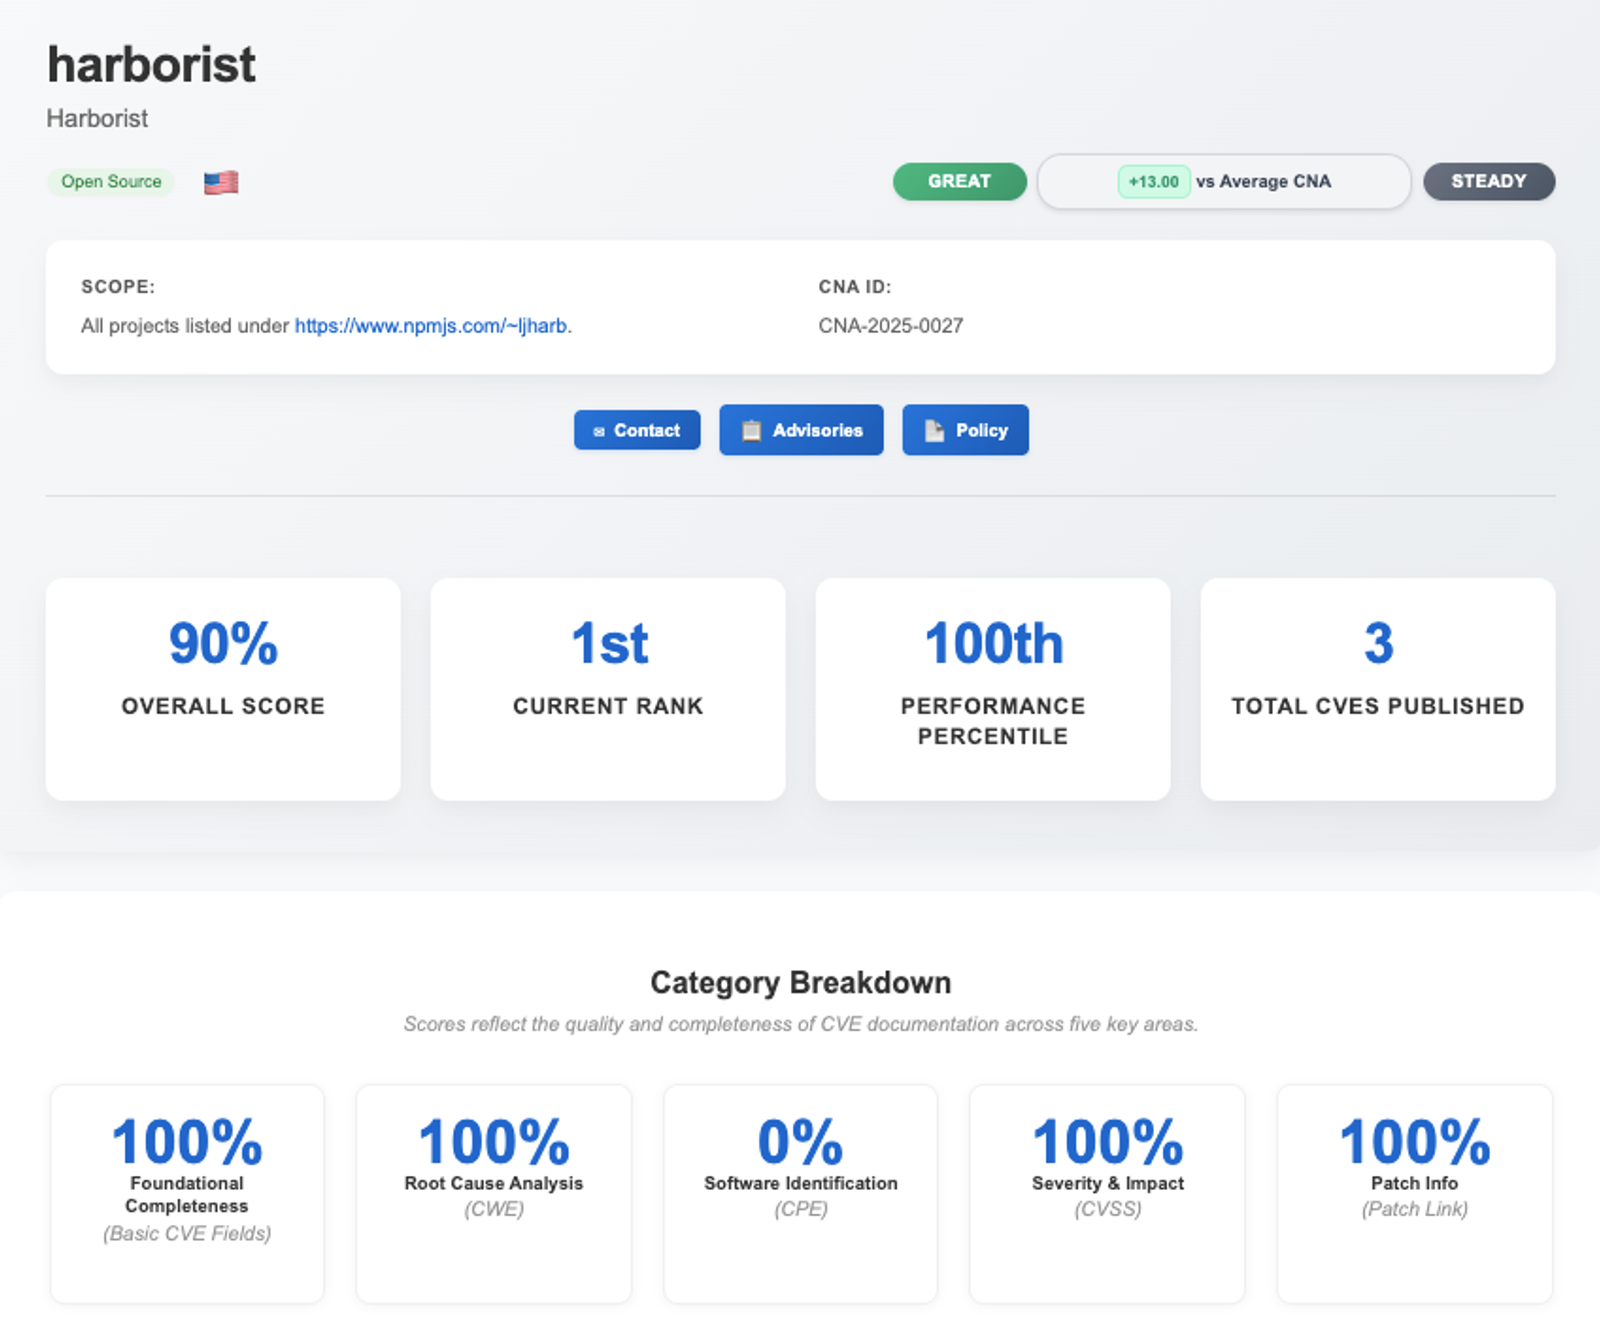Open the Severity & Impact (CVSS) card
Viewport: 1600px width, 1323px height.
click(x=1108, y=1194)
